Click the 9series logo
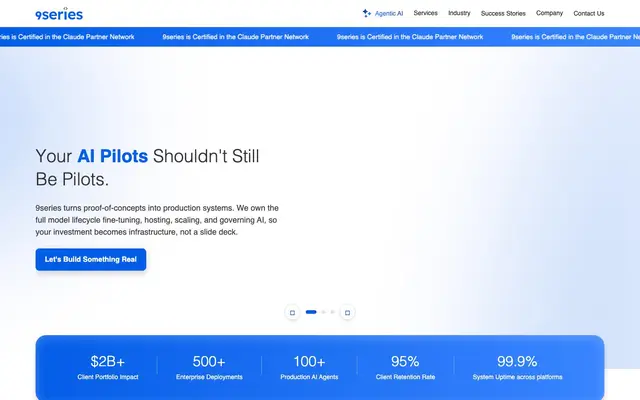640x400 pixels. (x=59, y=14)
